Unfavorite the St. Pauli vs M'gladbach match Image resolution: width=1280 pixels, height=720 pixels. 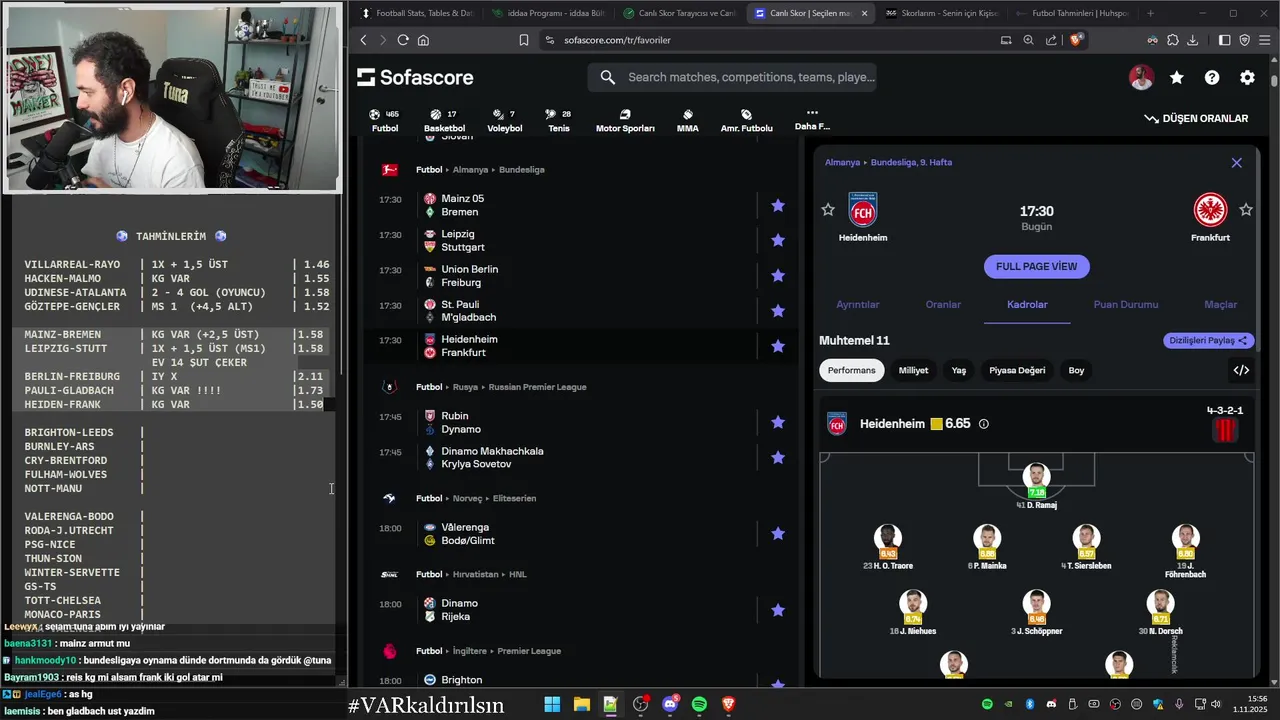tap(778, 310)
